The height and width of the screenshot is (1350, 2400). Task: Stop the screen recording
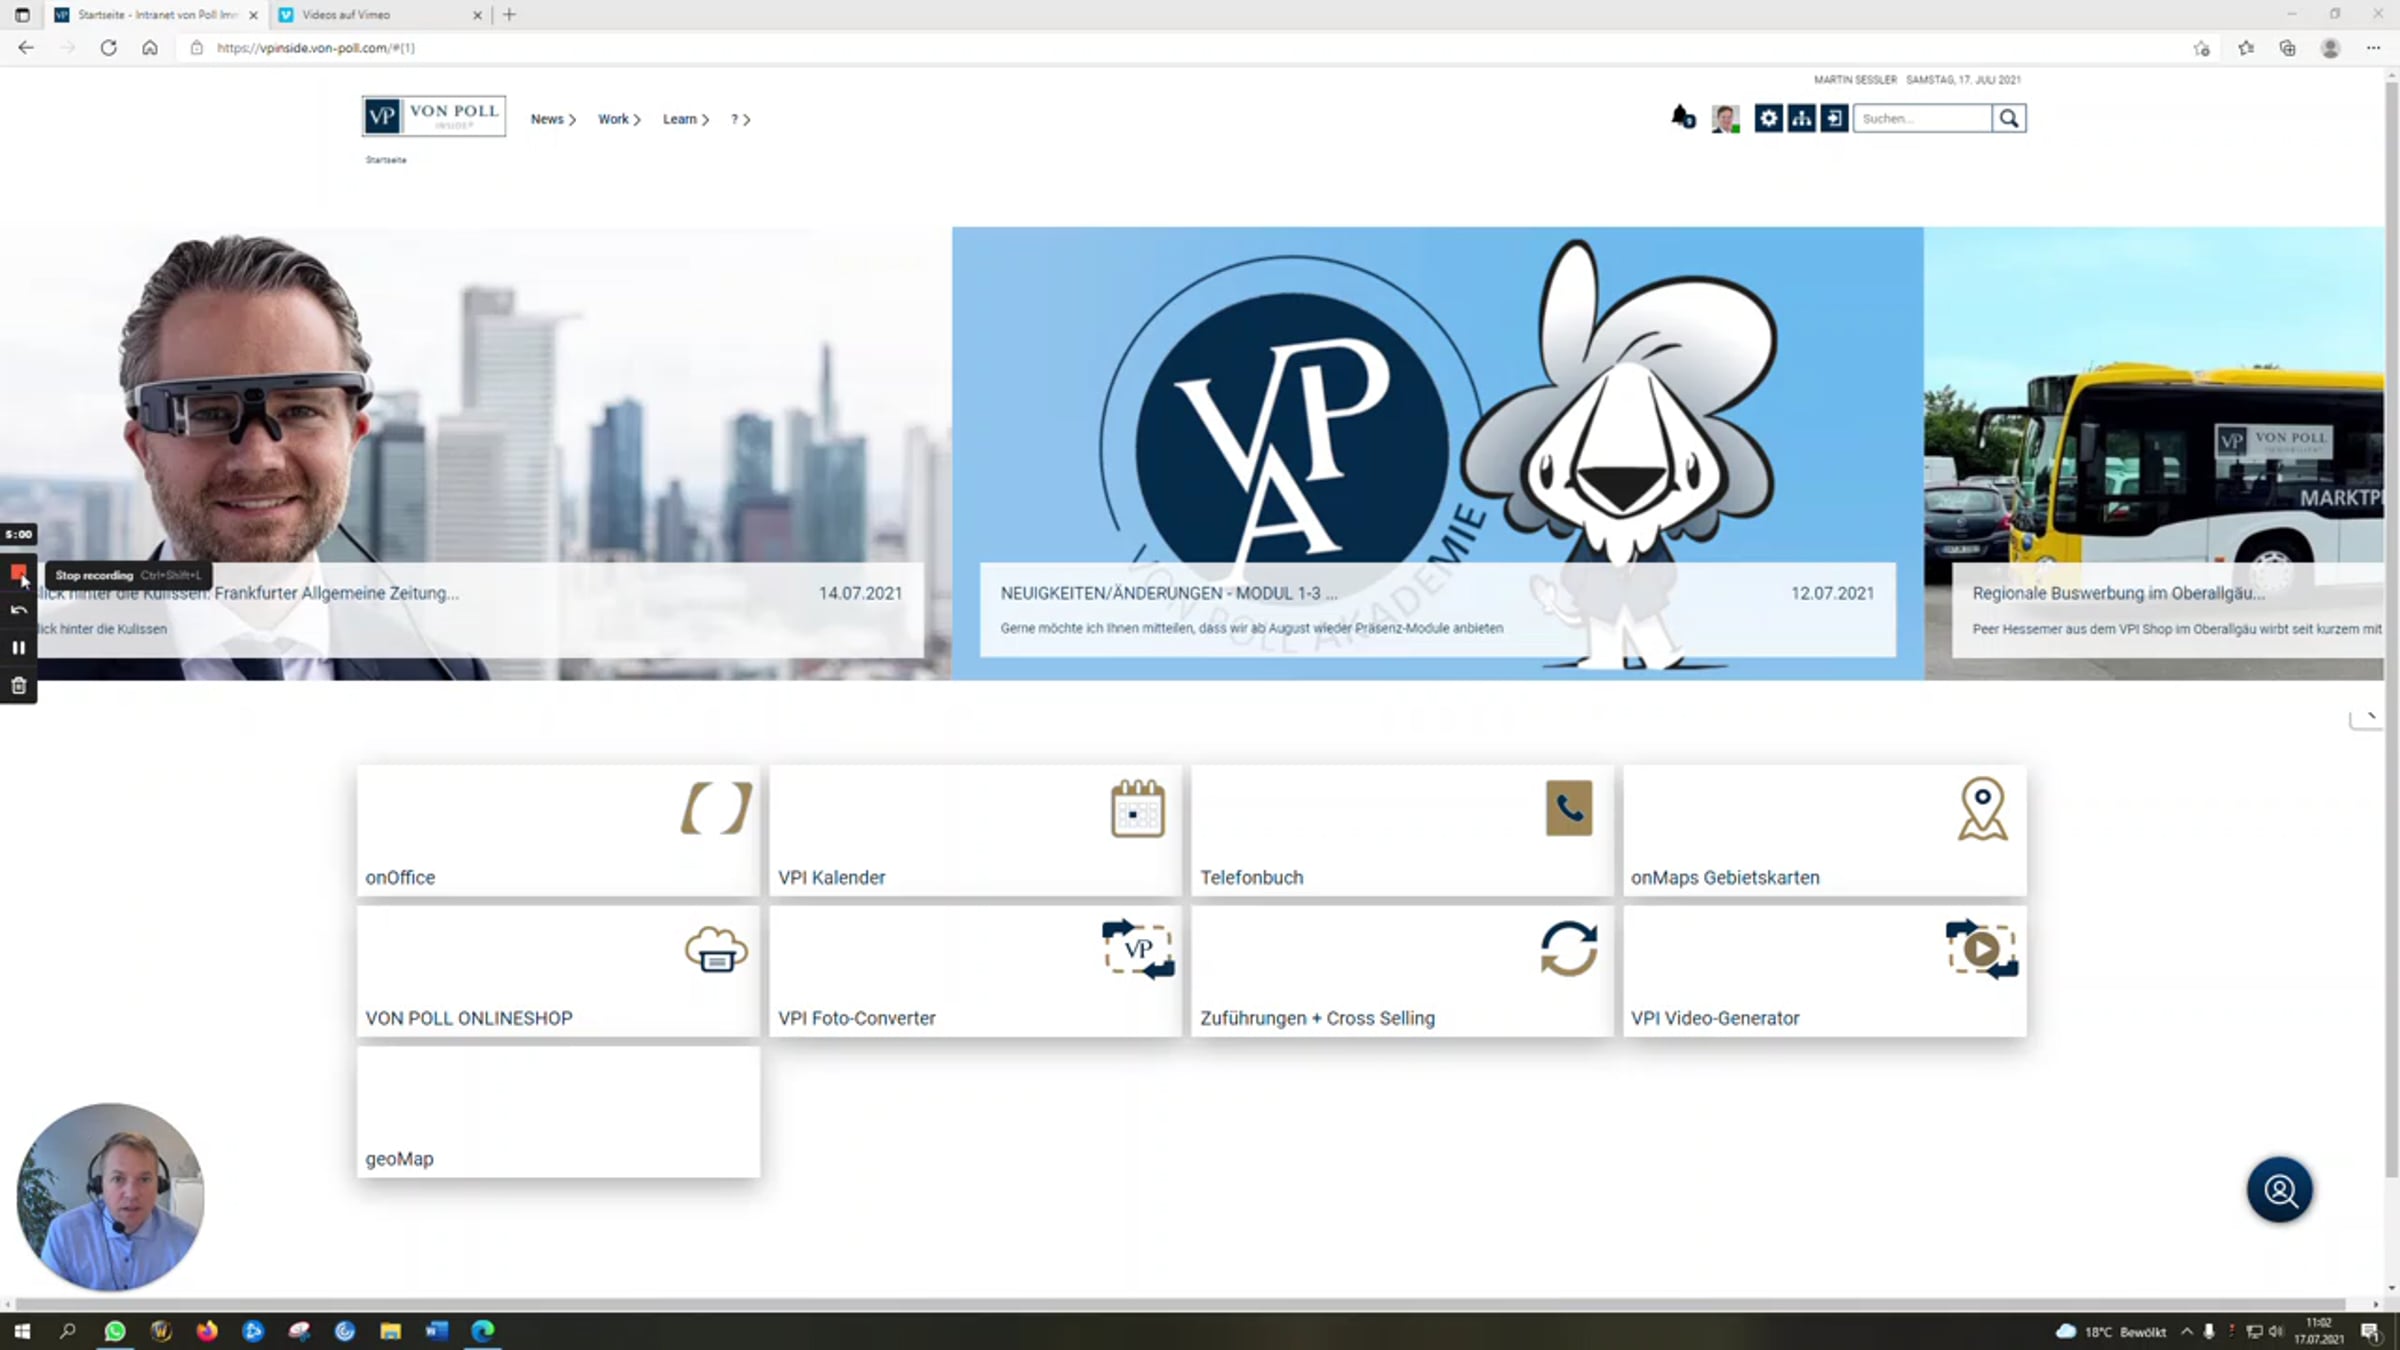(x=18, y=573)
